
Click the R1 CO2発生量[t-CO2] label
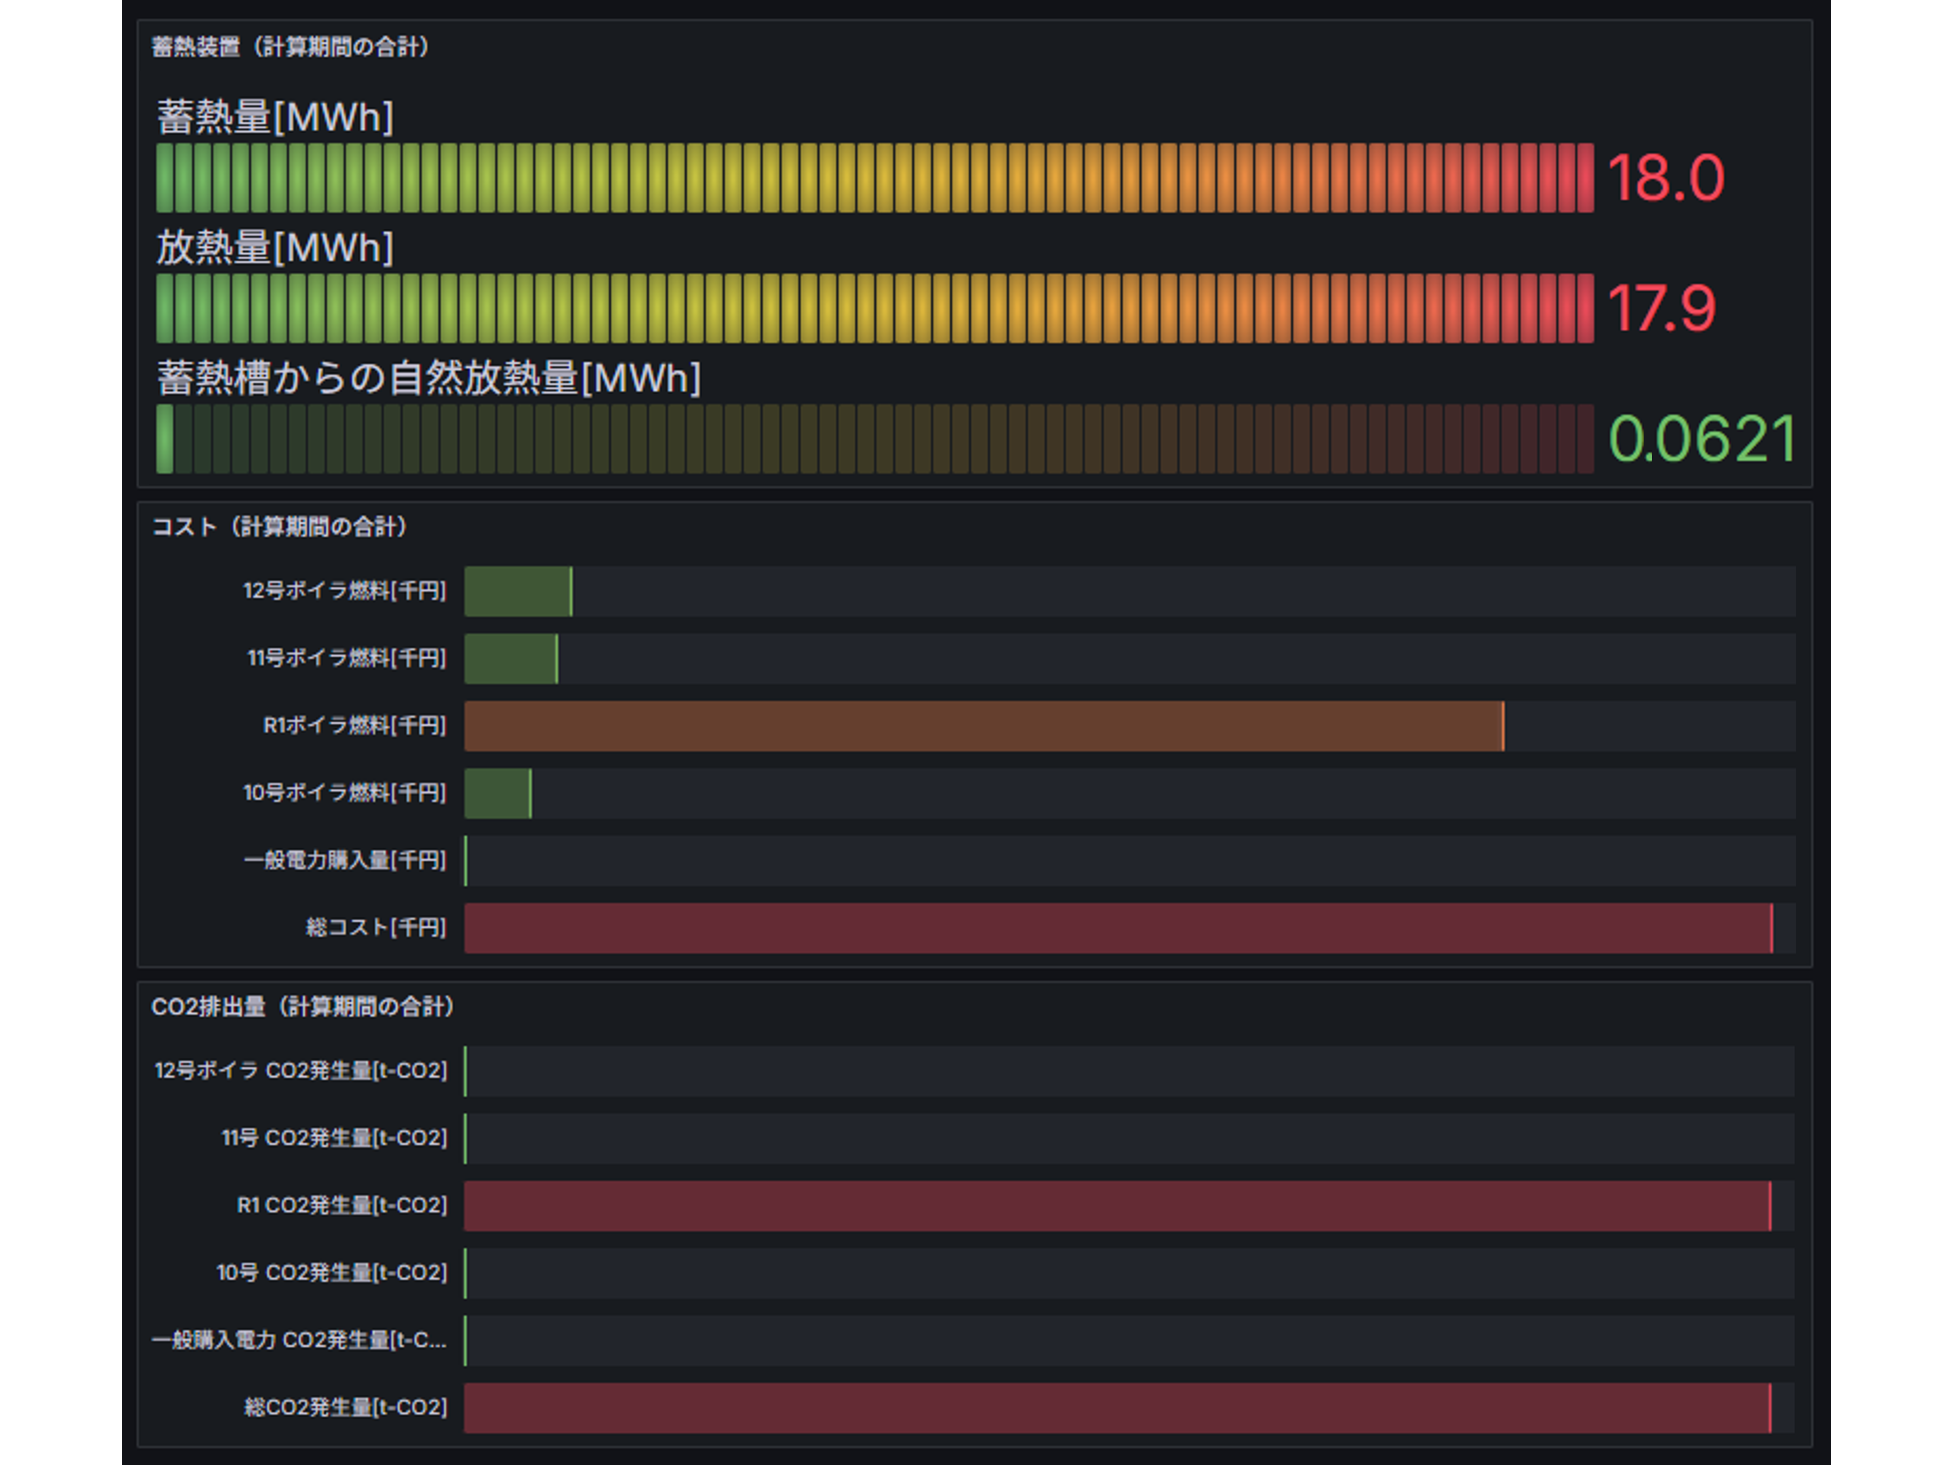coord(342,1206)
